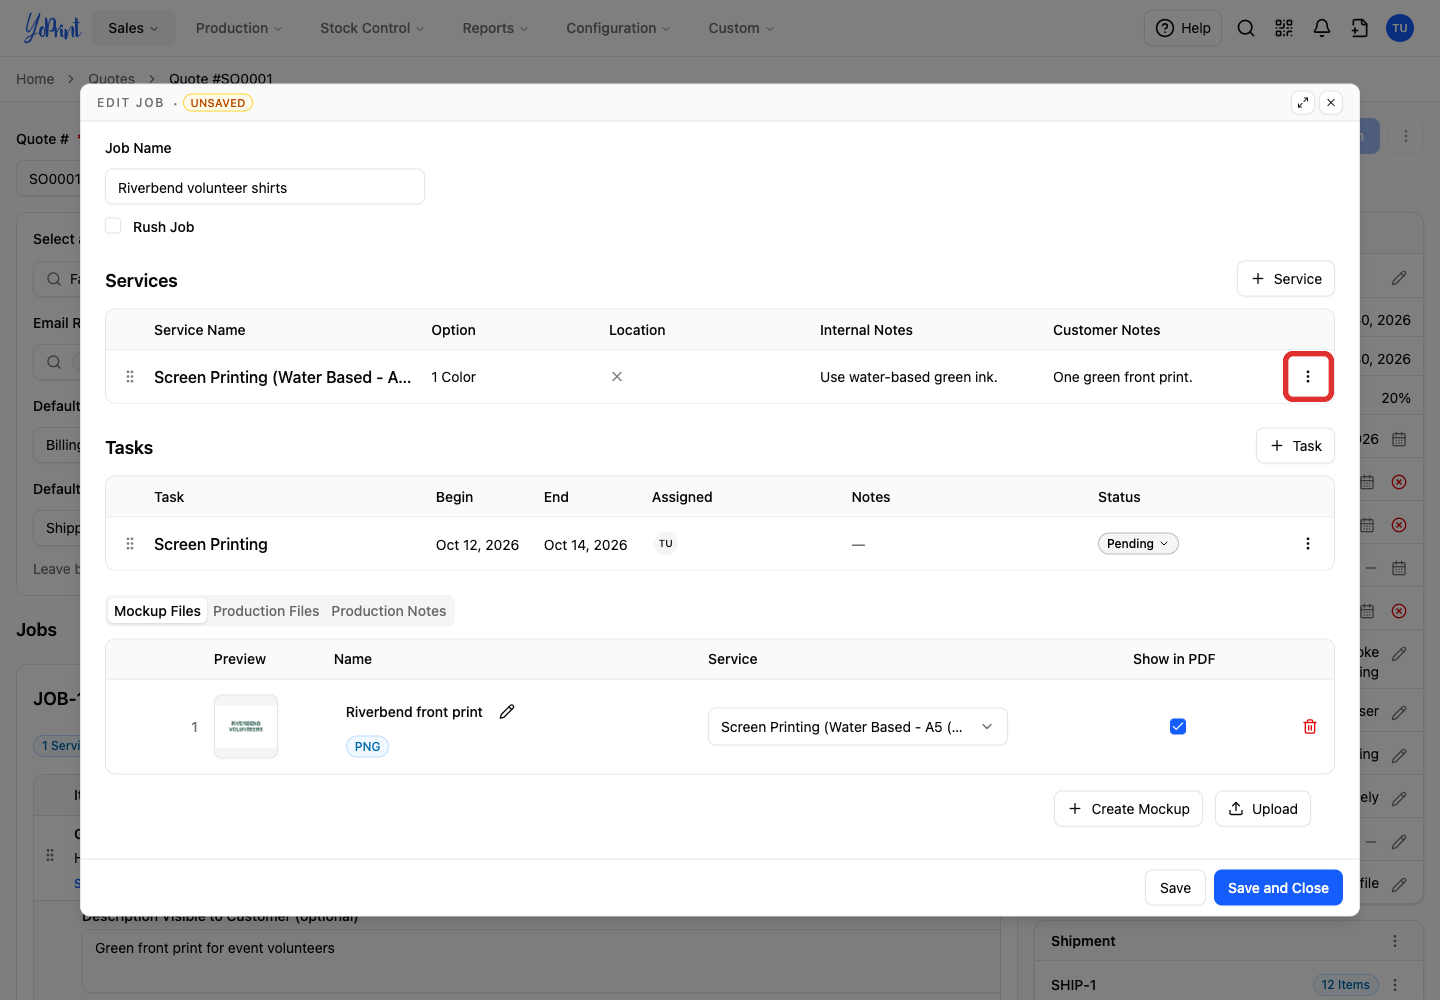1440x1000 pixels.
Task: Expand the Stock Control menu
Action: click(x=372, y=28)
